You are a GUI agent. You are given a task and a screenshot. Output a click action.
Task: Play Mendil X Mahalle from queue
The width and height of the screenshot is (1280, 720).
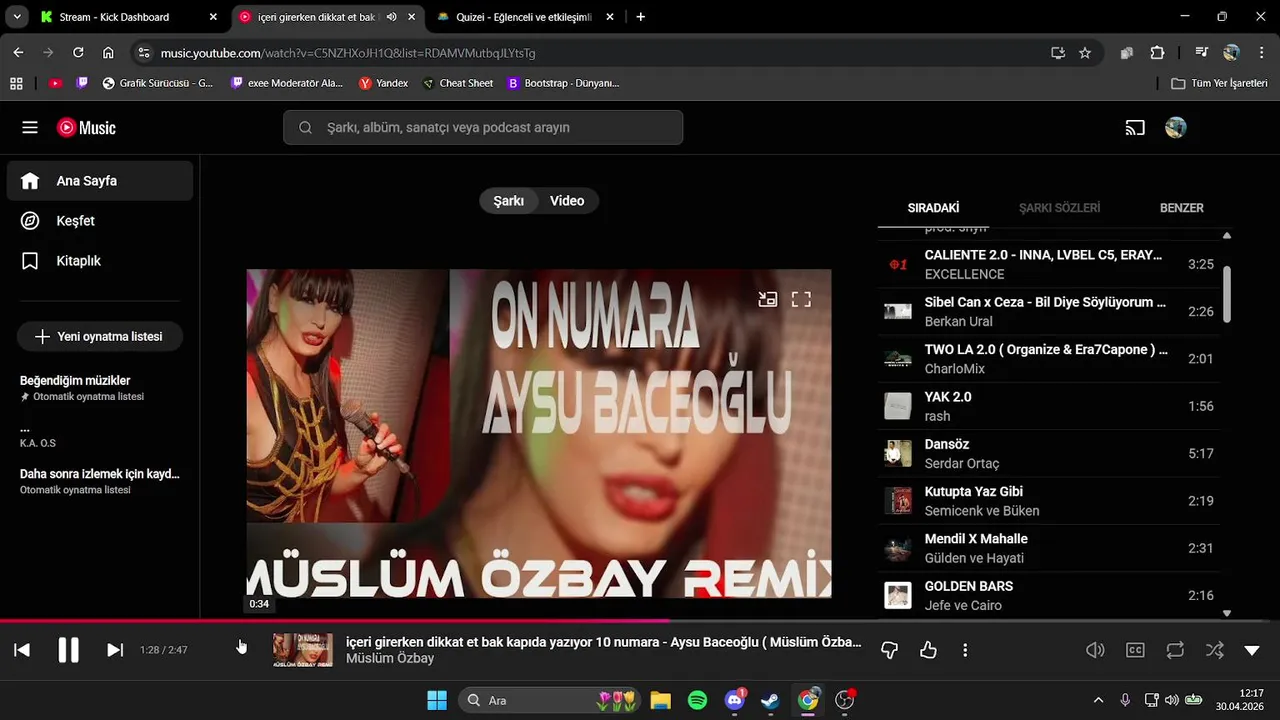pos(1050,548)
